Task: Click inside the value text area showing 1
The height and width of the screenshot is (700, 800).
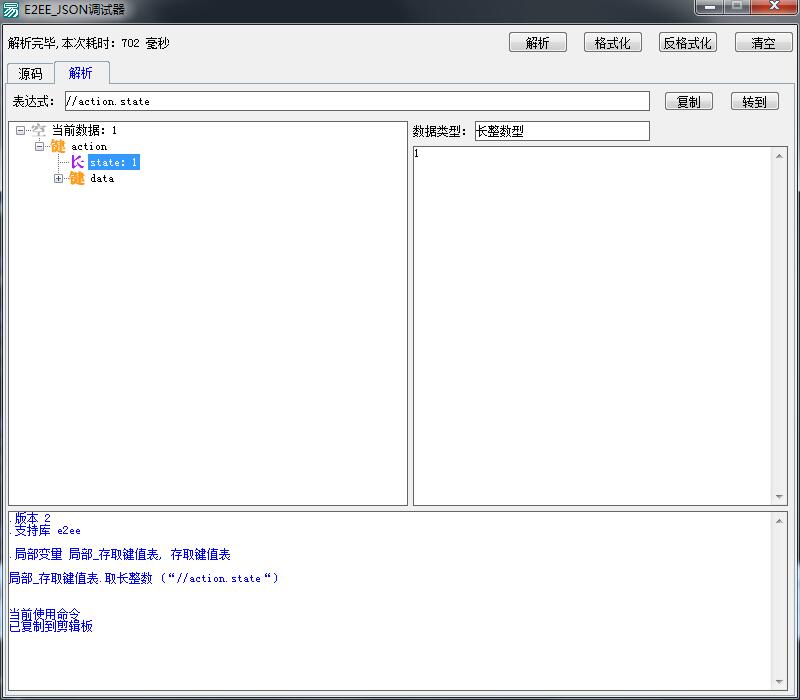Action: 592,326
